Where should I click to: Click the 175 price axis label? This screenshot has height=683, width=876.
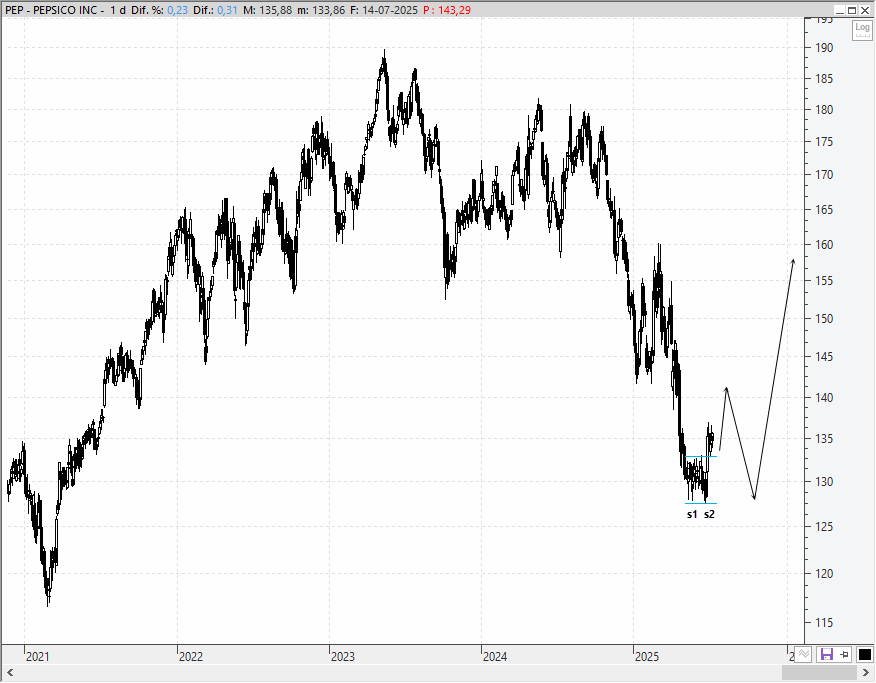(x=824, y=142)
